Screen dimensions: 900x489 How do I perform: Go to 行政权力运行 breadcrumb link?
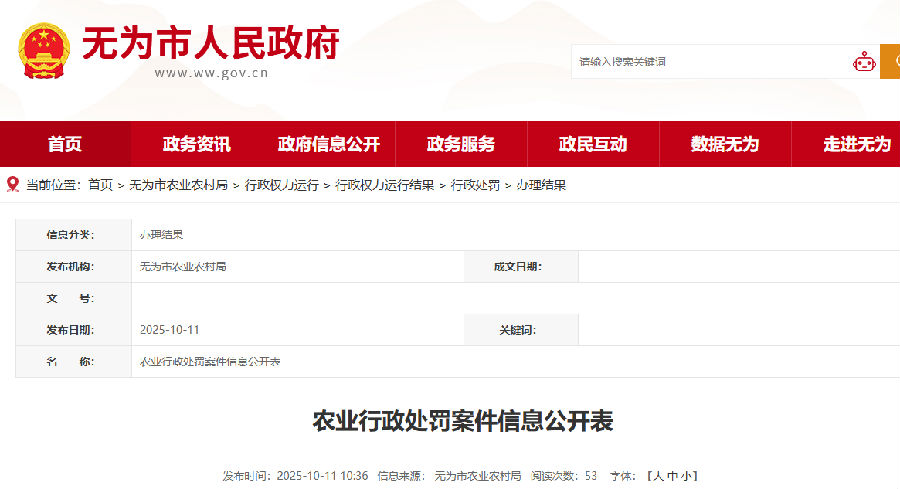pyautogui.click(x=282, y=185)
